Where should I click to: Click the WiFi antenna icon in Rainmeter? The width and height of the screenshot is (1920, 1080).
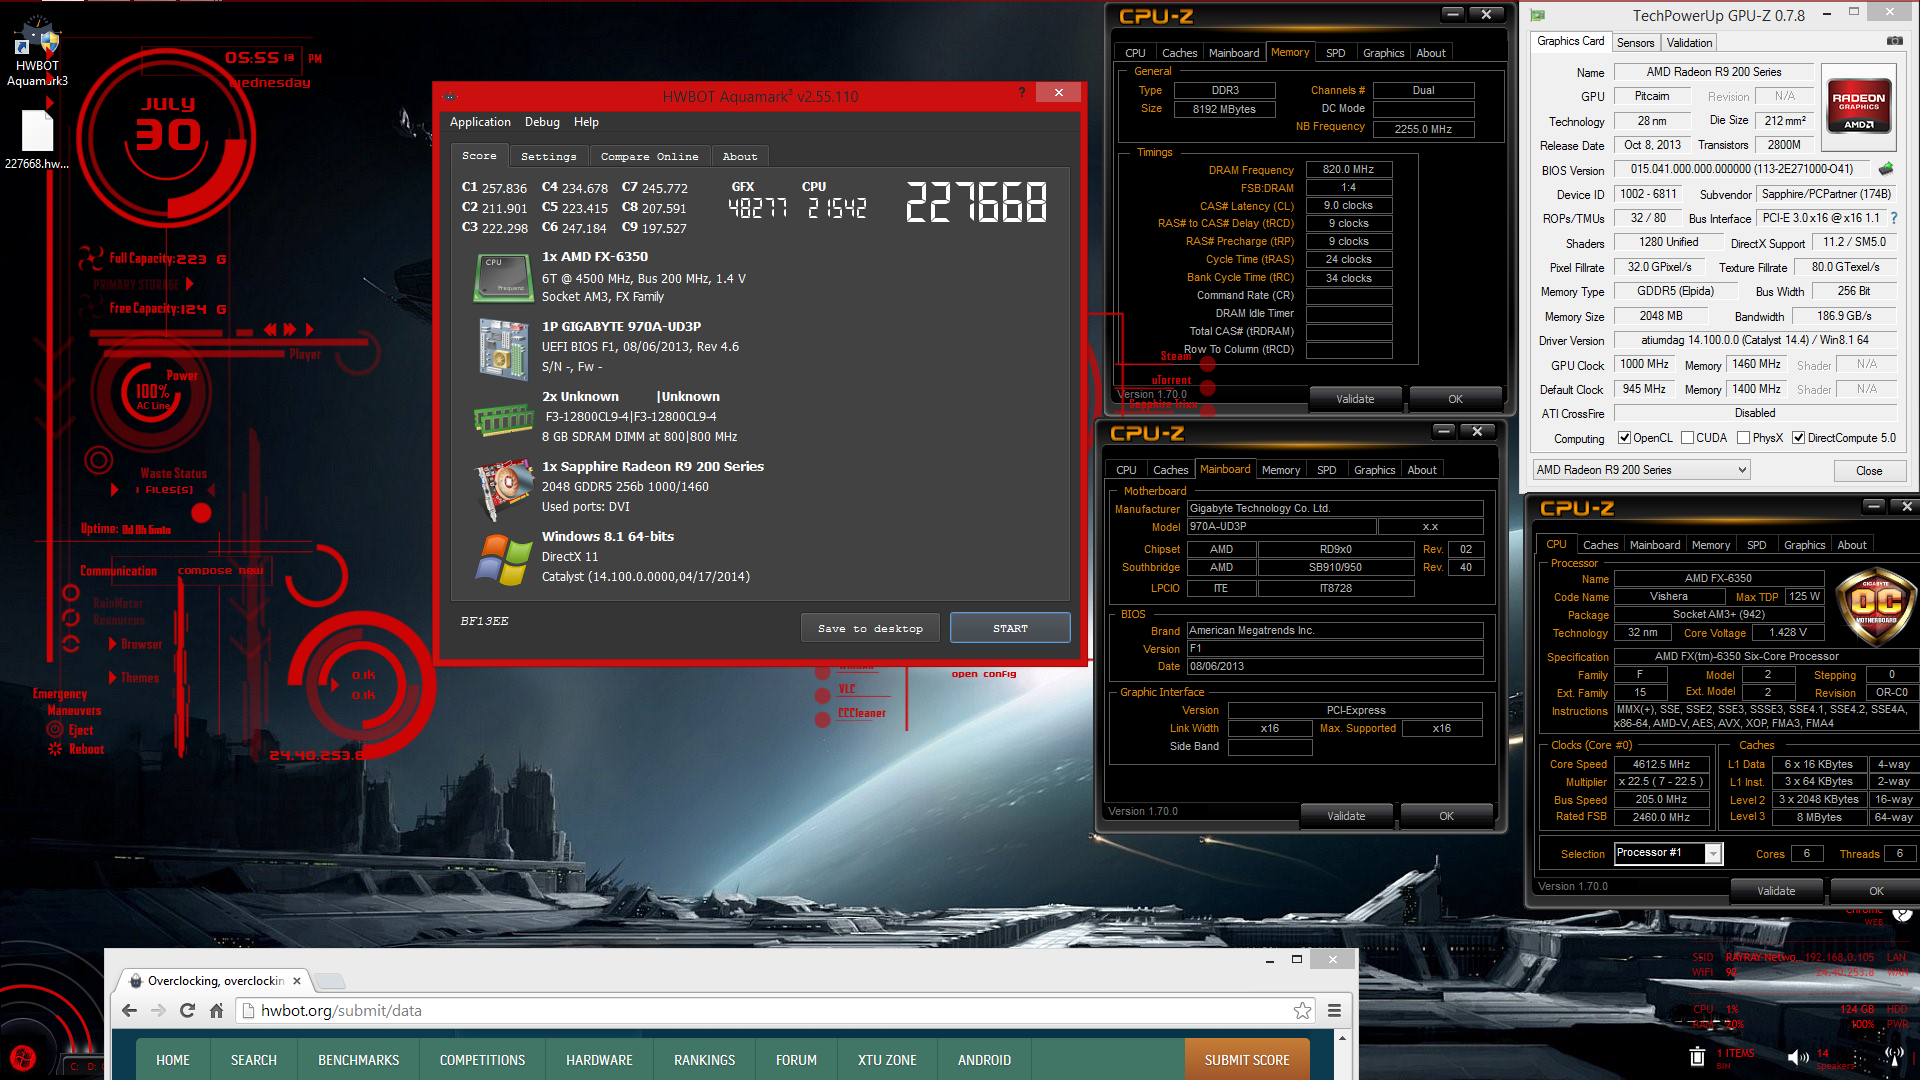click(1893, 1055)
